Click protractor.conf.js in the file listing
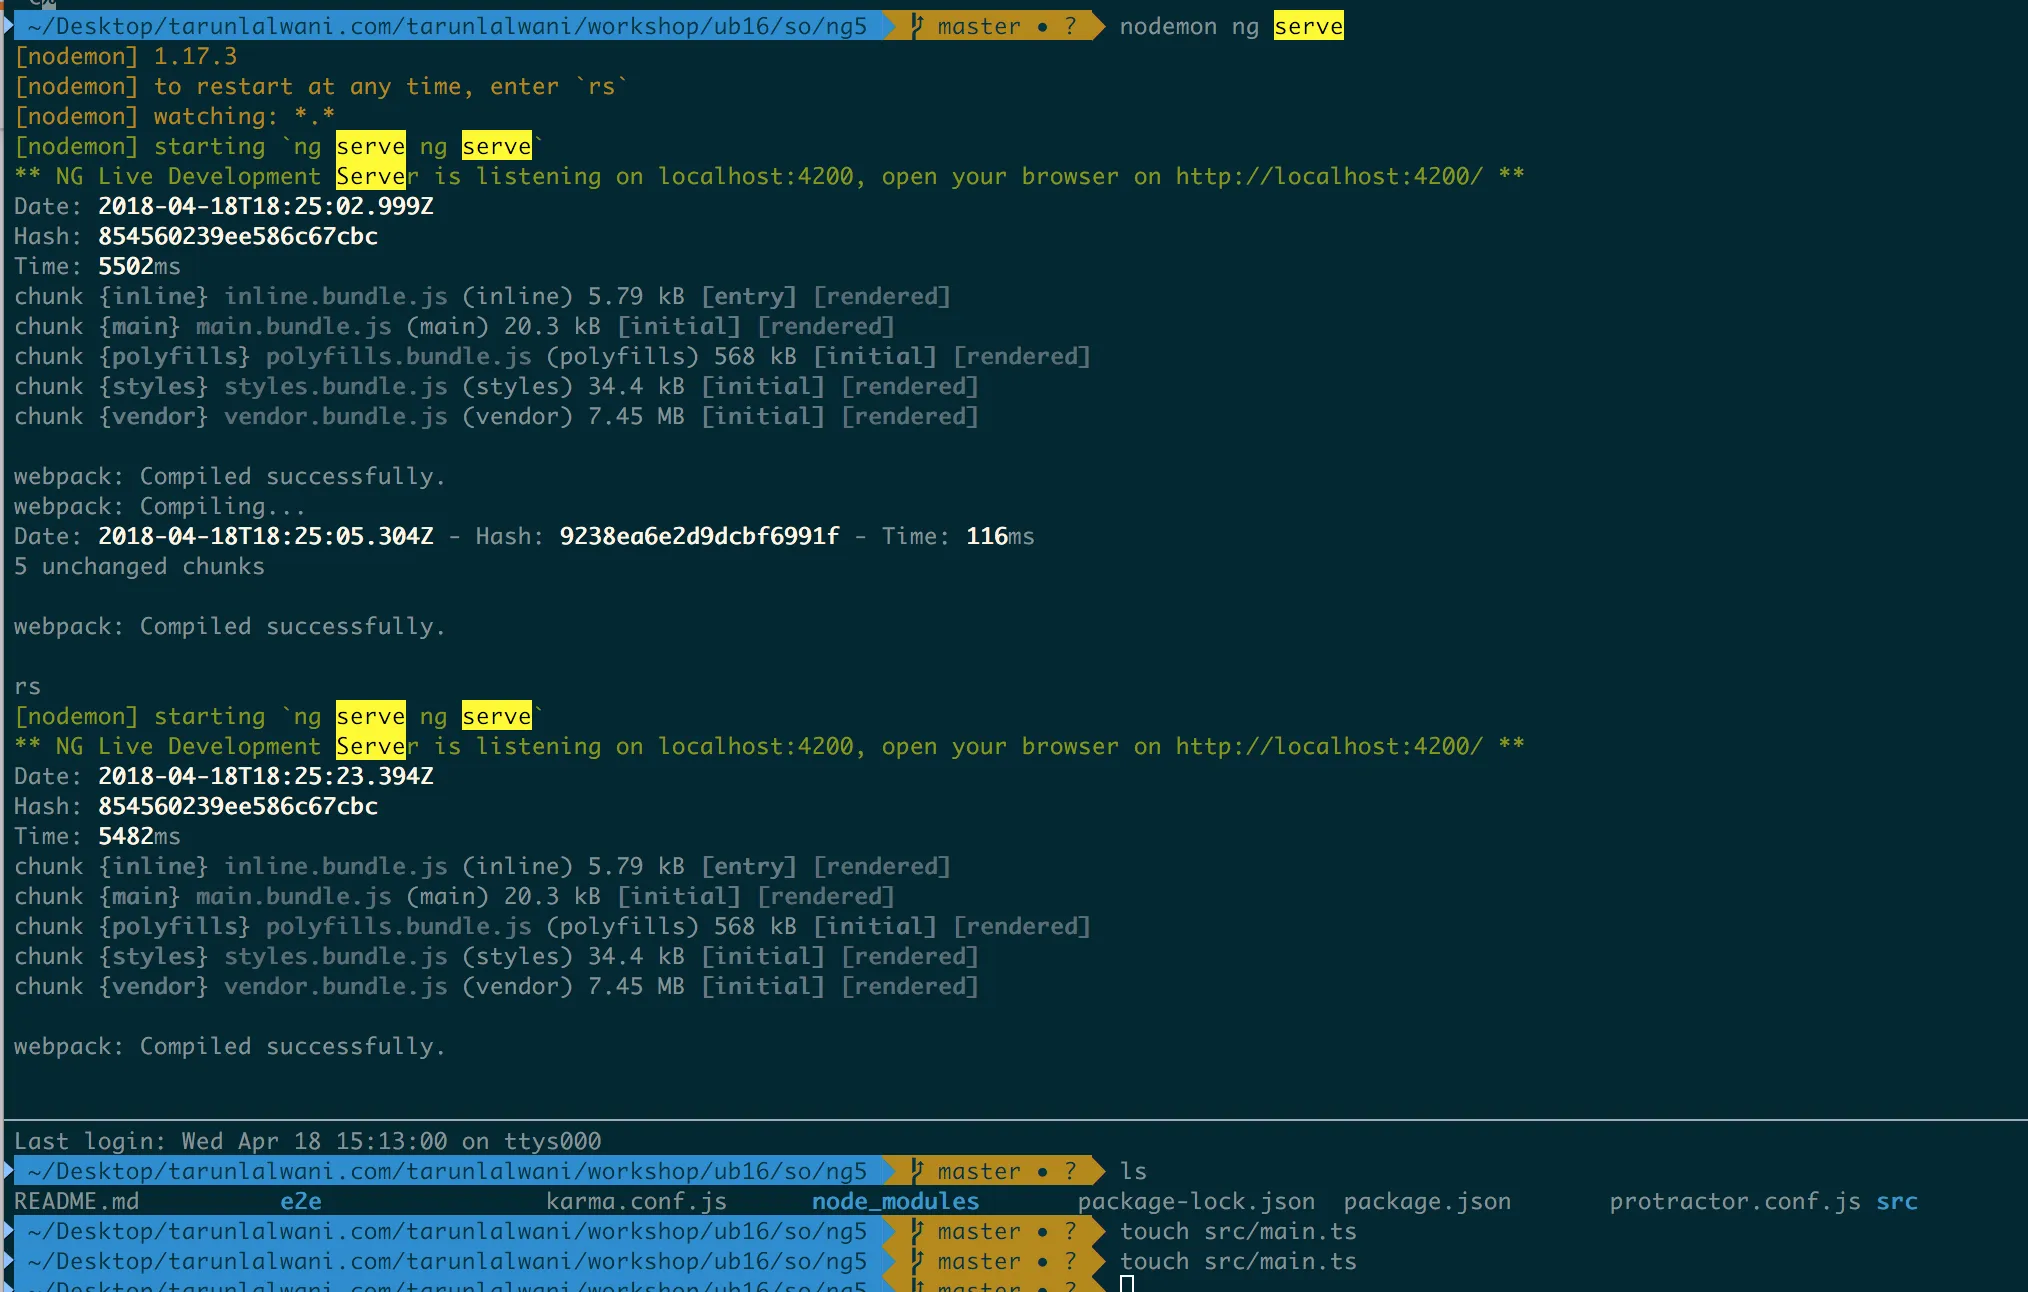This screenshot has height=1292, width=2028. coord(1735,1201)
